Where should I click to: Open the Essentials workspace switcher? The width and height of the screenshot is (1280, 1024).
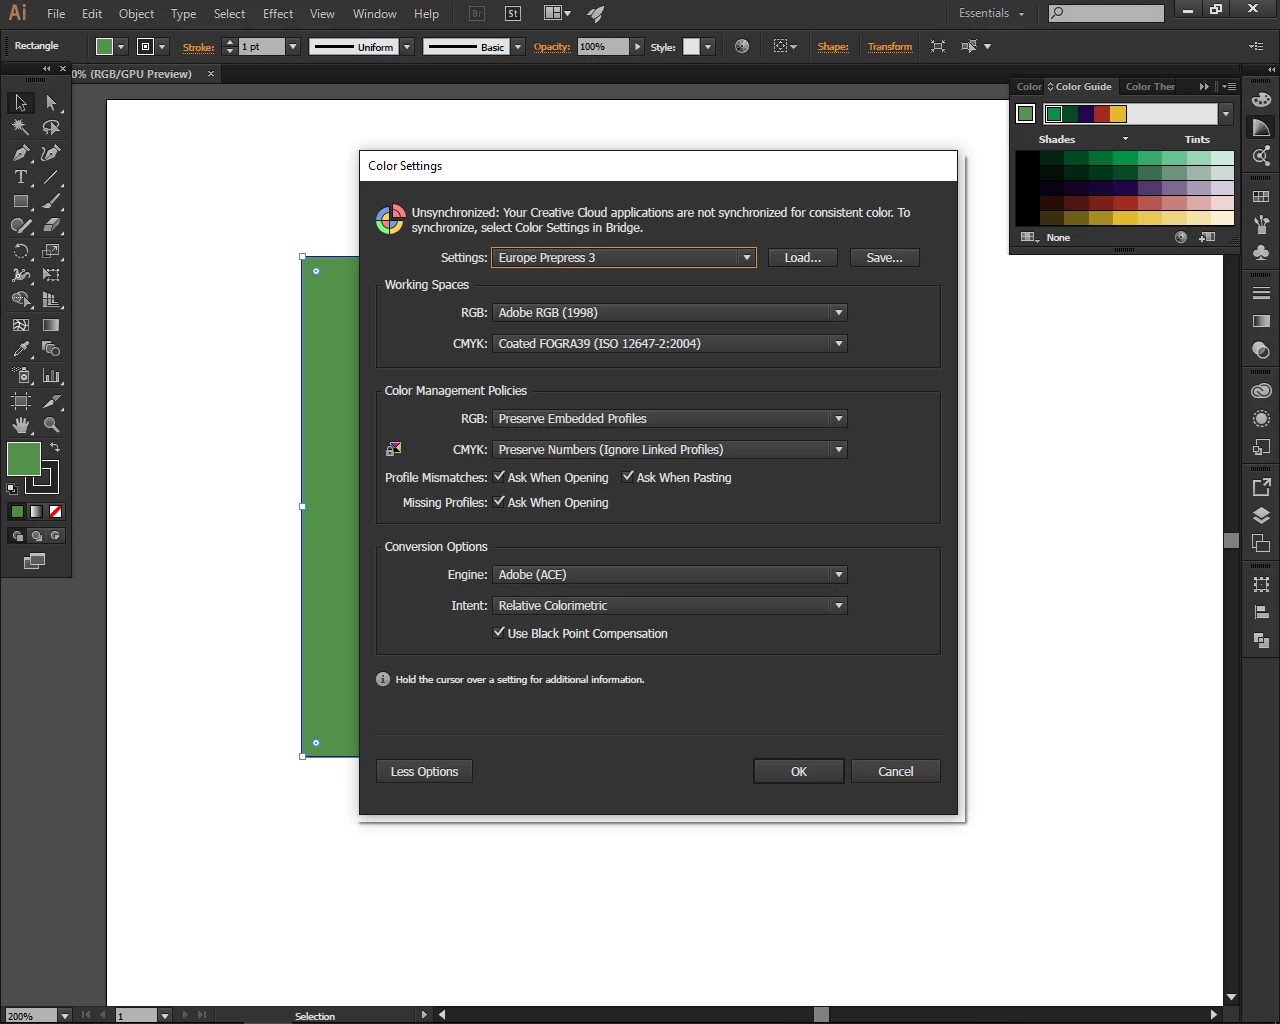coord(991,13)
